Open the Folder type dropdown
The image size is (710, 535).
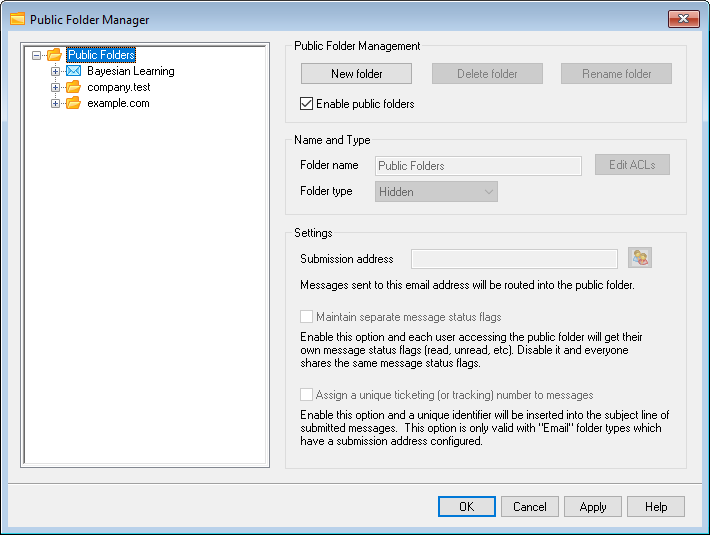pyautogui.click(x=436, y=192)
